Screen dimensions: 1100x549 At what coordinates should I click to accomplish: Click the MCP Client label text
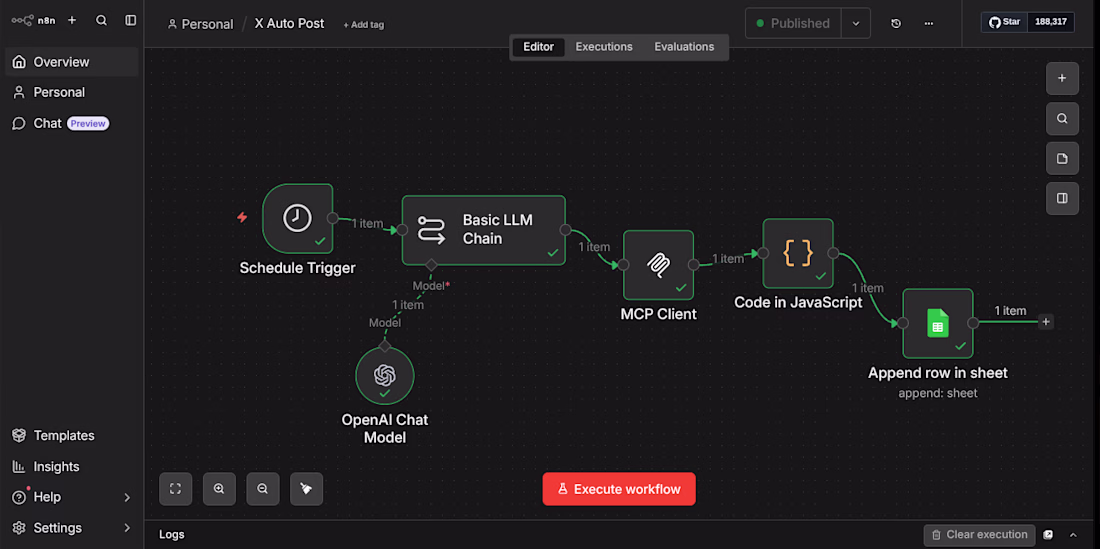[659, 314]
